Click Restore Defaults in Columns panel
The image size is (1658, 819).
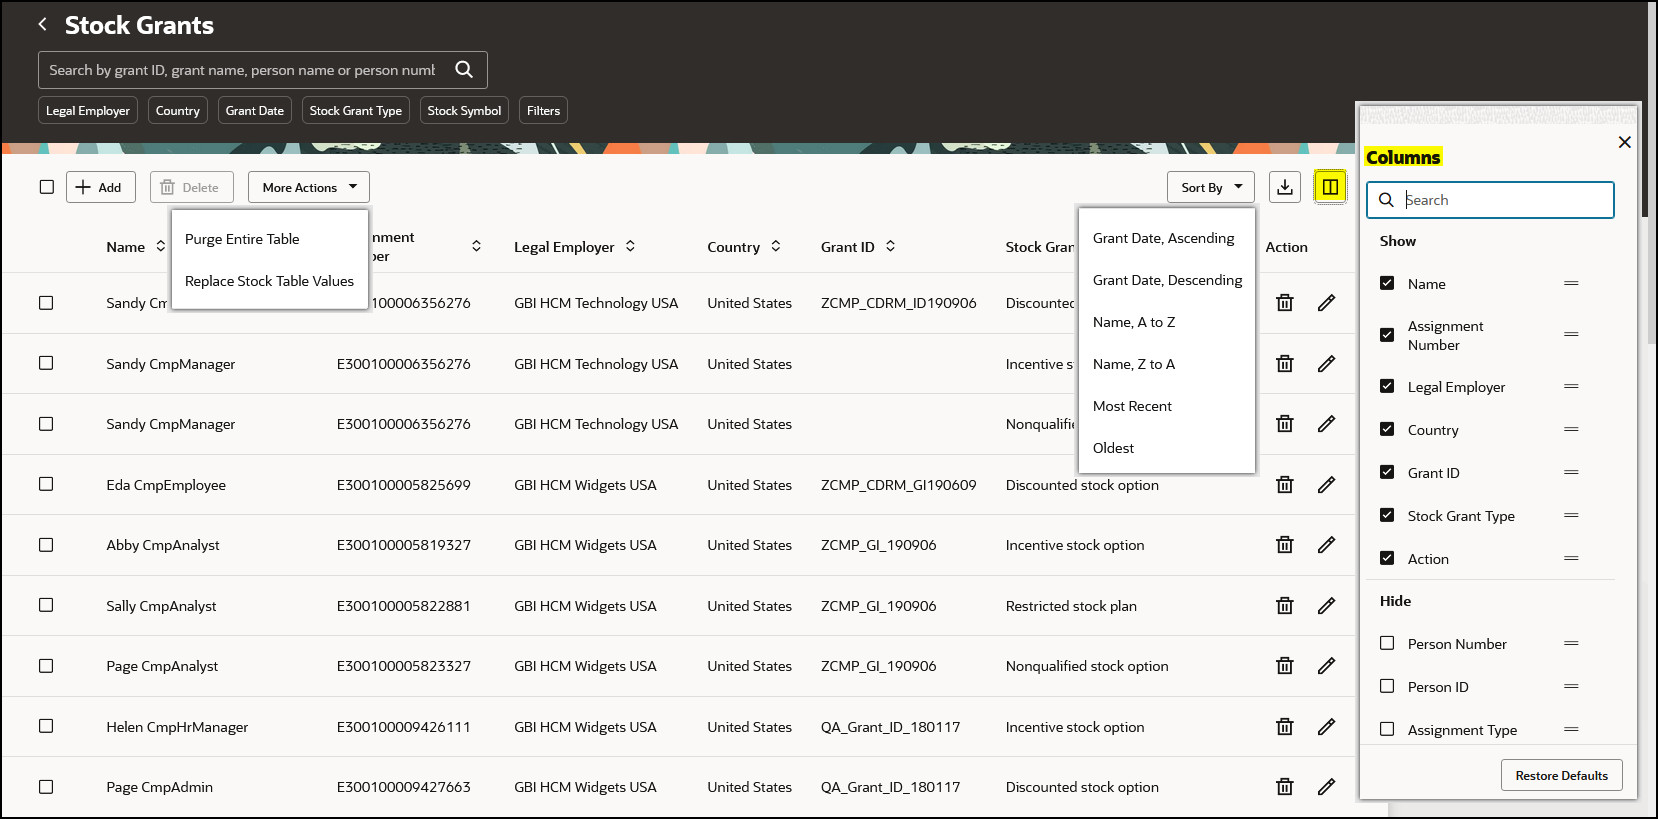coord(1562,775)
